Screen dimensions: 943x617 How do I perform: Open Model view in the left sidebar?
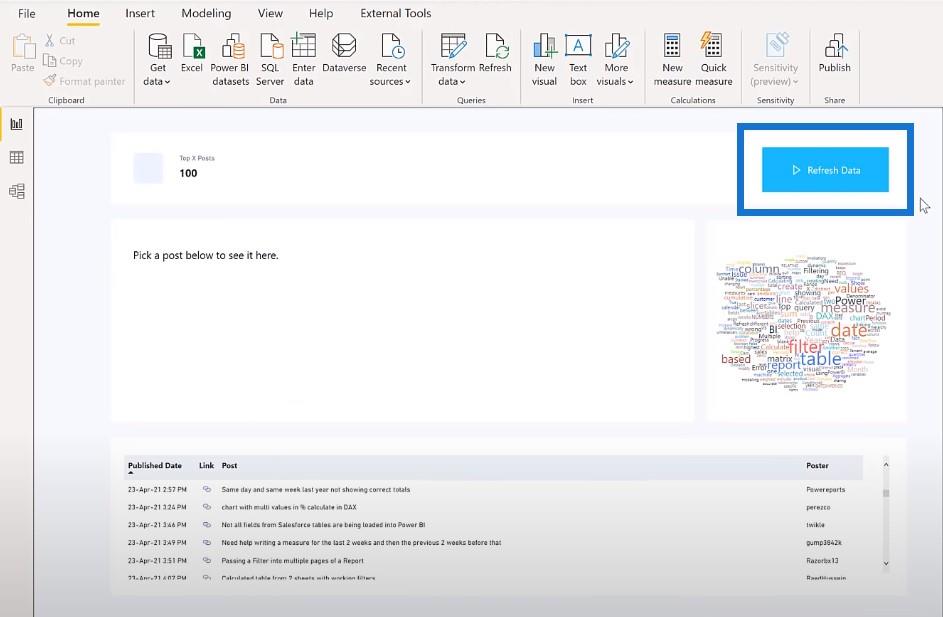(17, 191)
